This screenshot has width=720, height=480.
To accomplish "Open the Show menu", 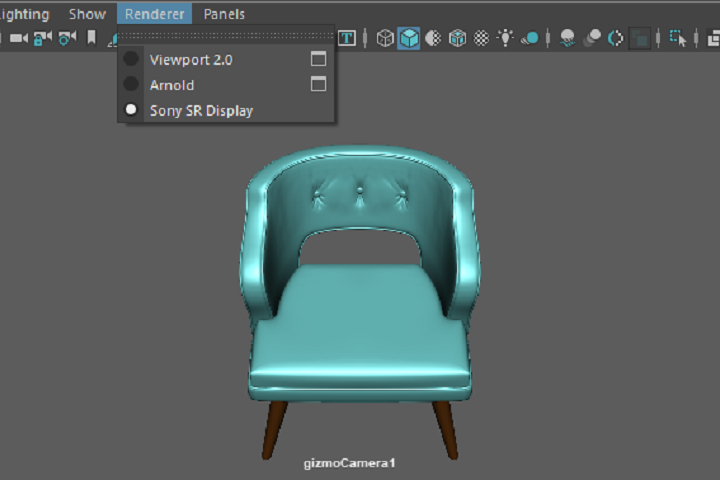I will [x=87, y=14].
